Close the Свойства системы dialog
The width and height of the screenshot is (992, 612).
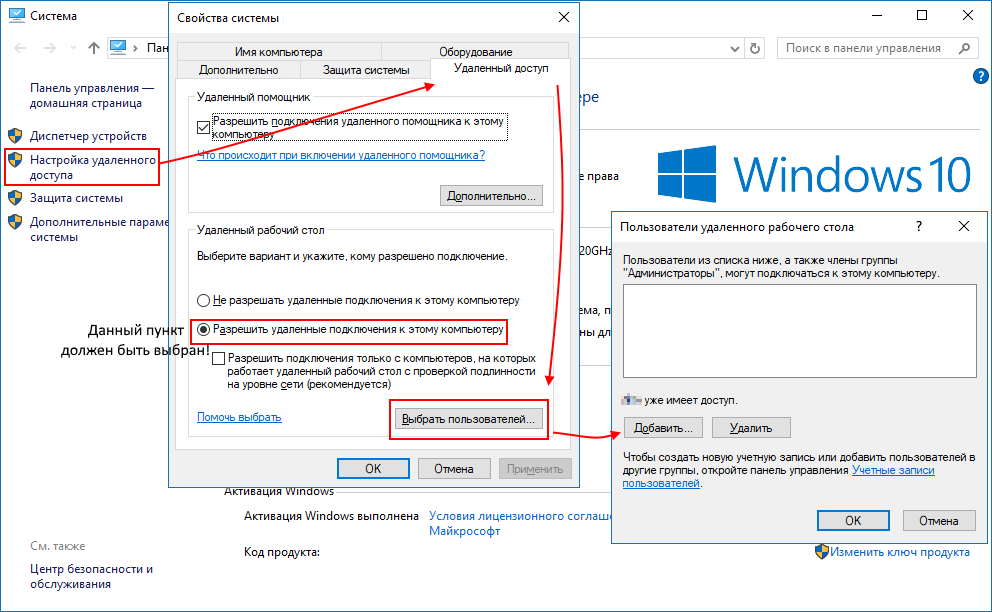click(564, 18)
